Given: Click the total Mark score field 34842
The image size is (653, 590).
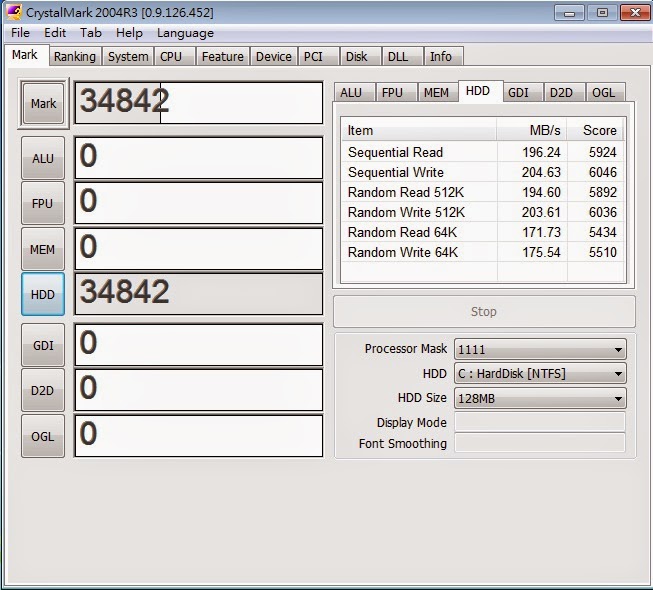Looking at the screenshot, I should 199,102.
